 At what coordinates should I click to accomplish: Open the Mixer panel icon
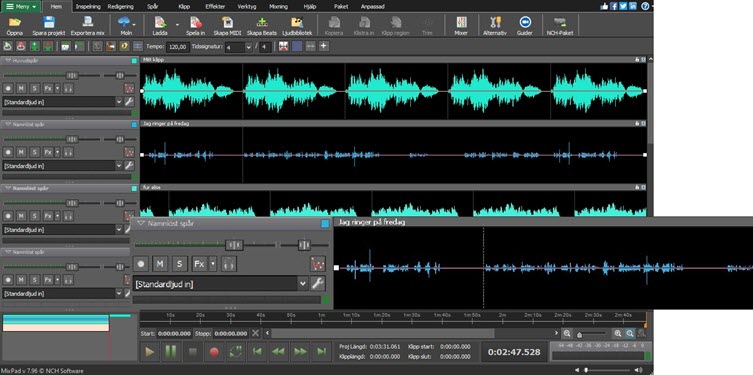(x=461, y=25)
